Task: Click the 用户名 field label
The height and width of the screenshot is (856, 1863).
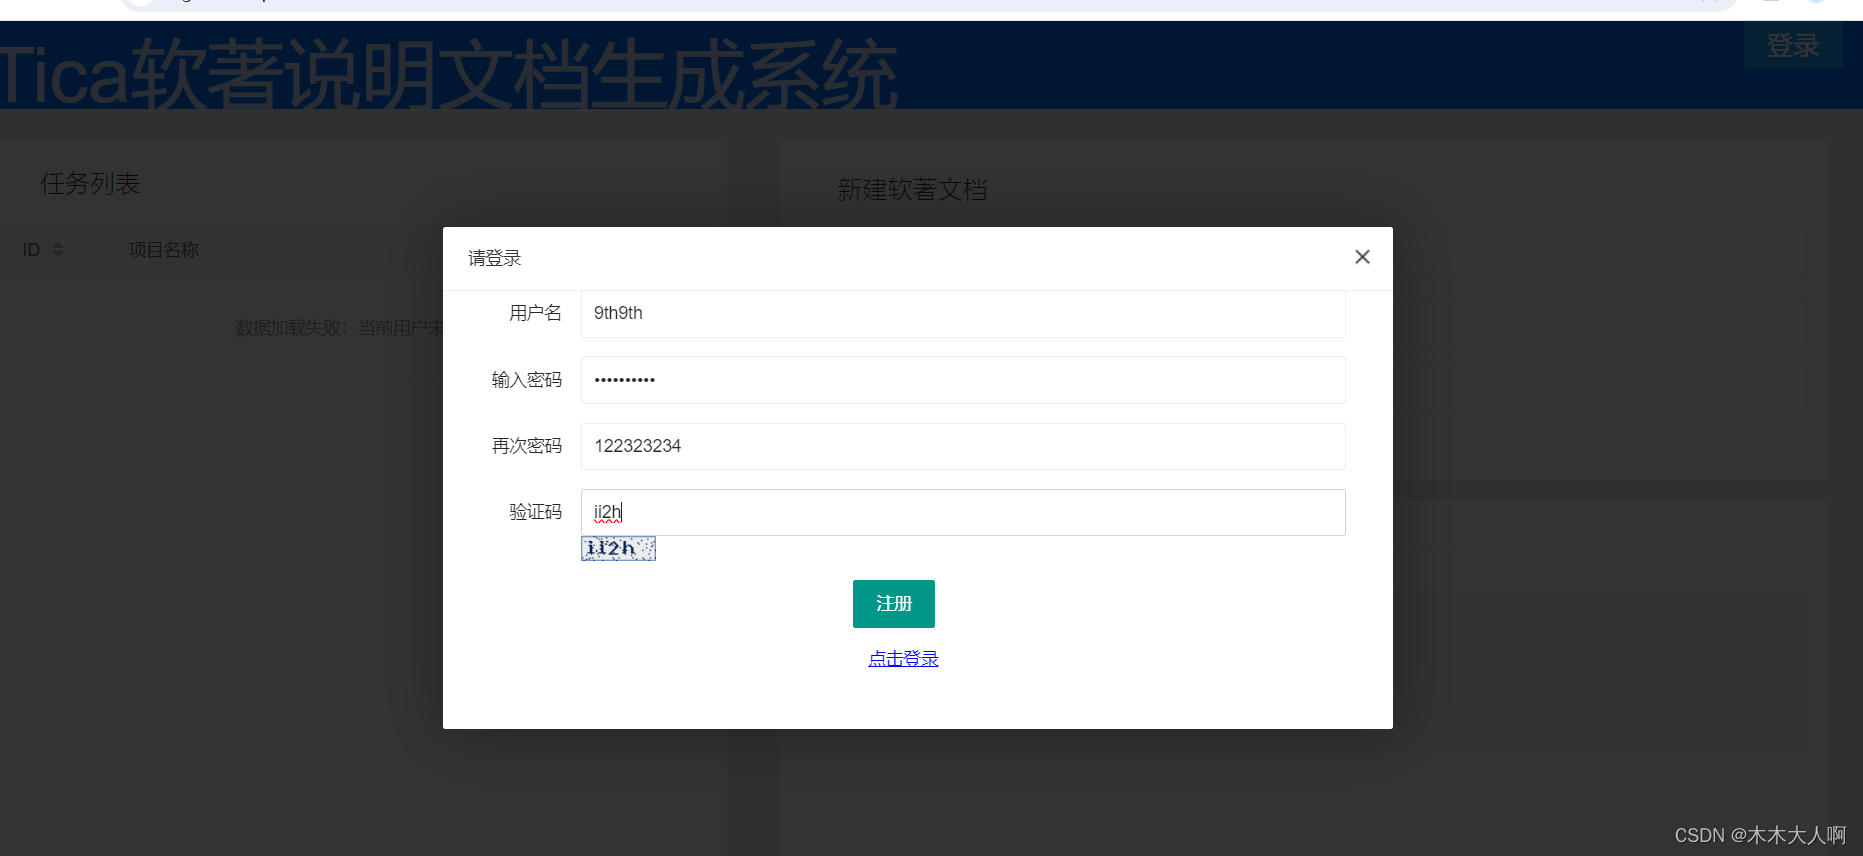Action: (x=535, y=314)
